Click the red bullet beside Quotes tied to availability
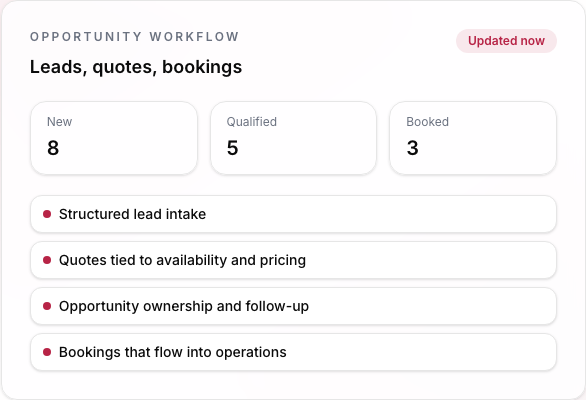The height and width of the screenshot is (400, 586). pyautogui.click(x=47, y=260)
